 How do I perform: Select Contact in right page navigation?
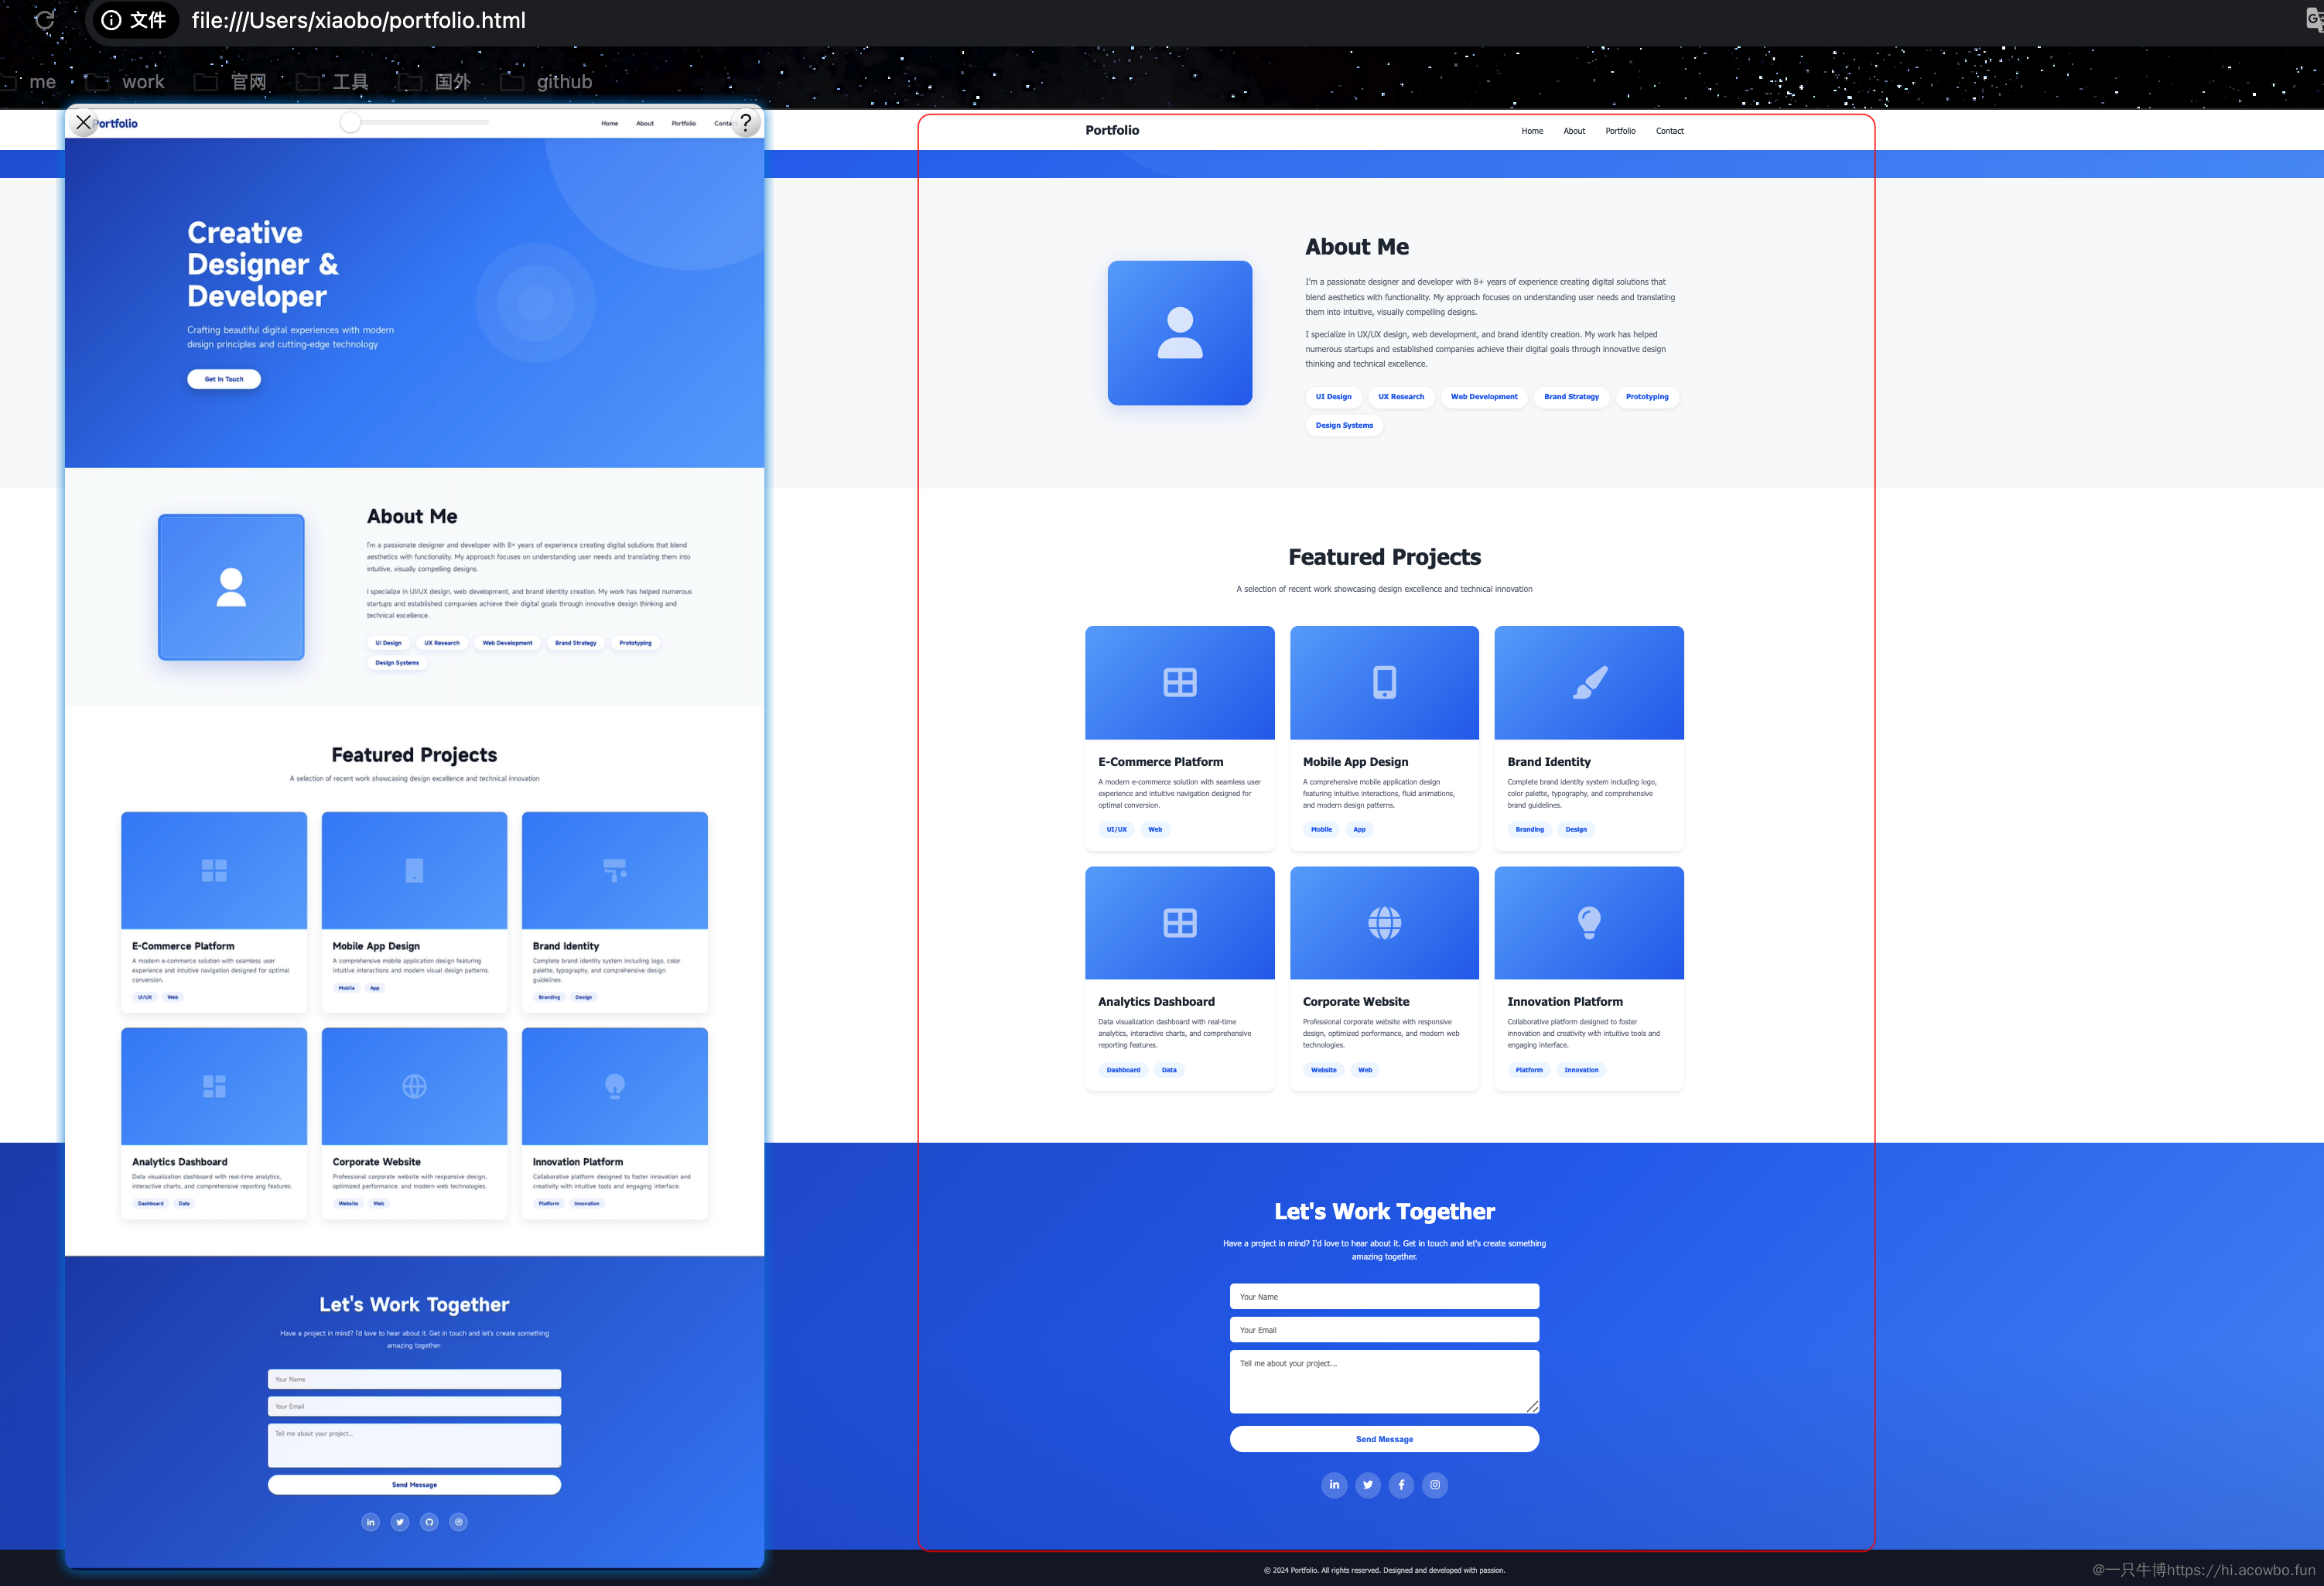click(1669, 131)
